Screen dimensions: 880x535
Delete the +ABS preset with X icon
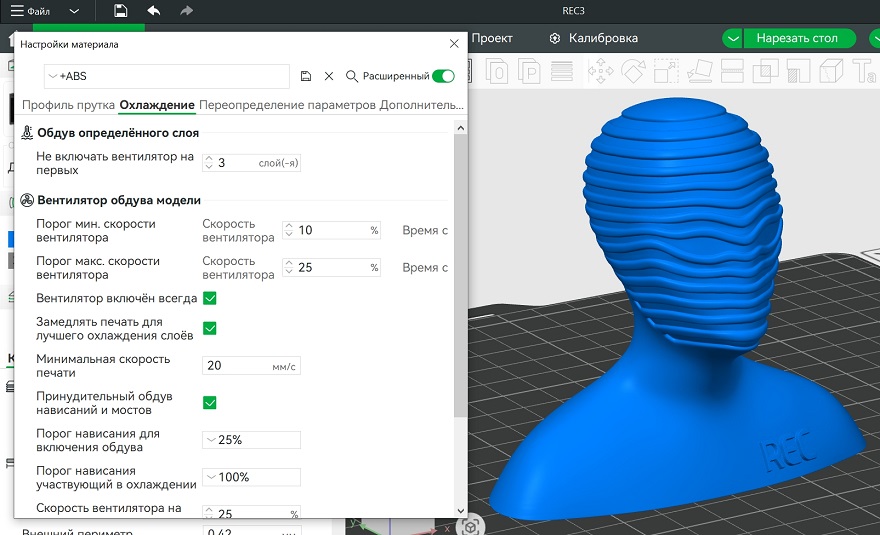327,76
